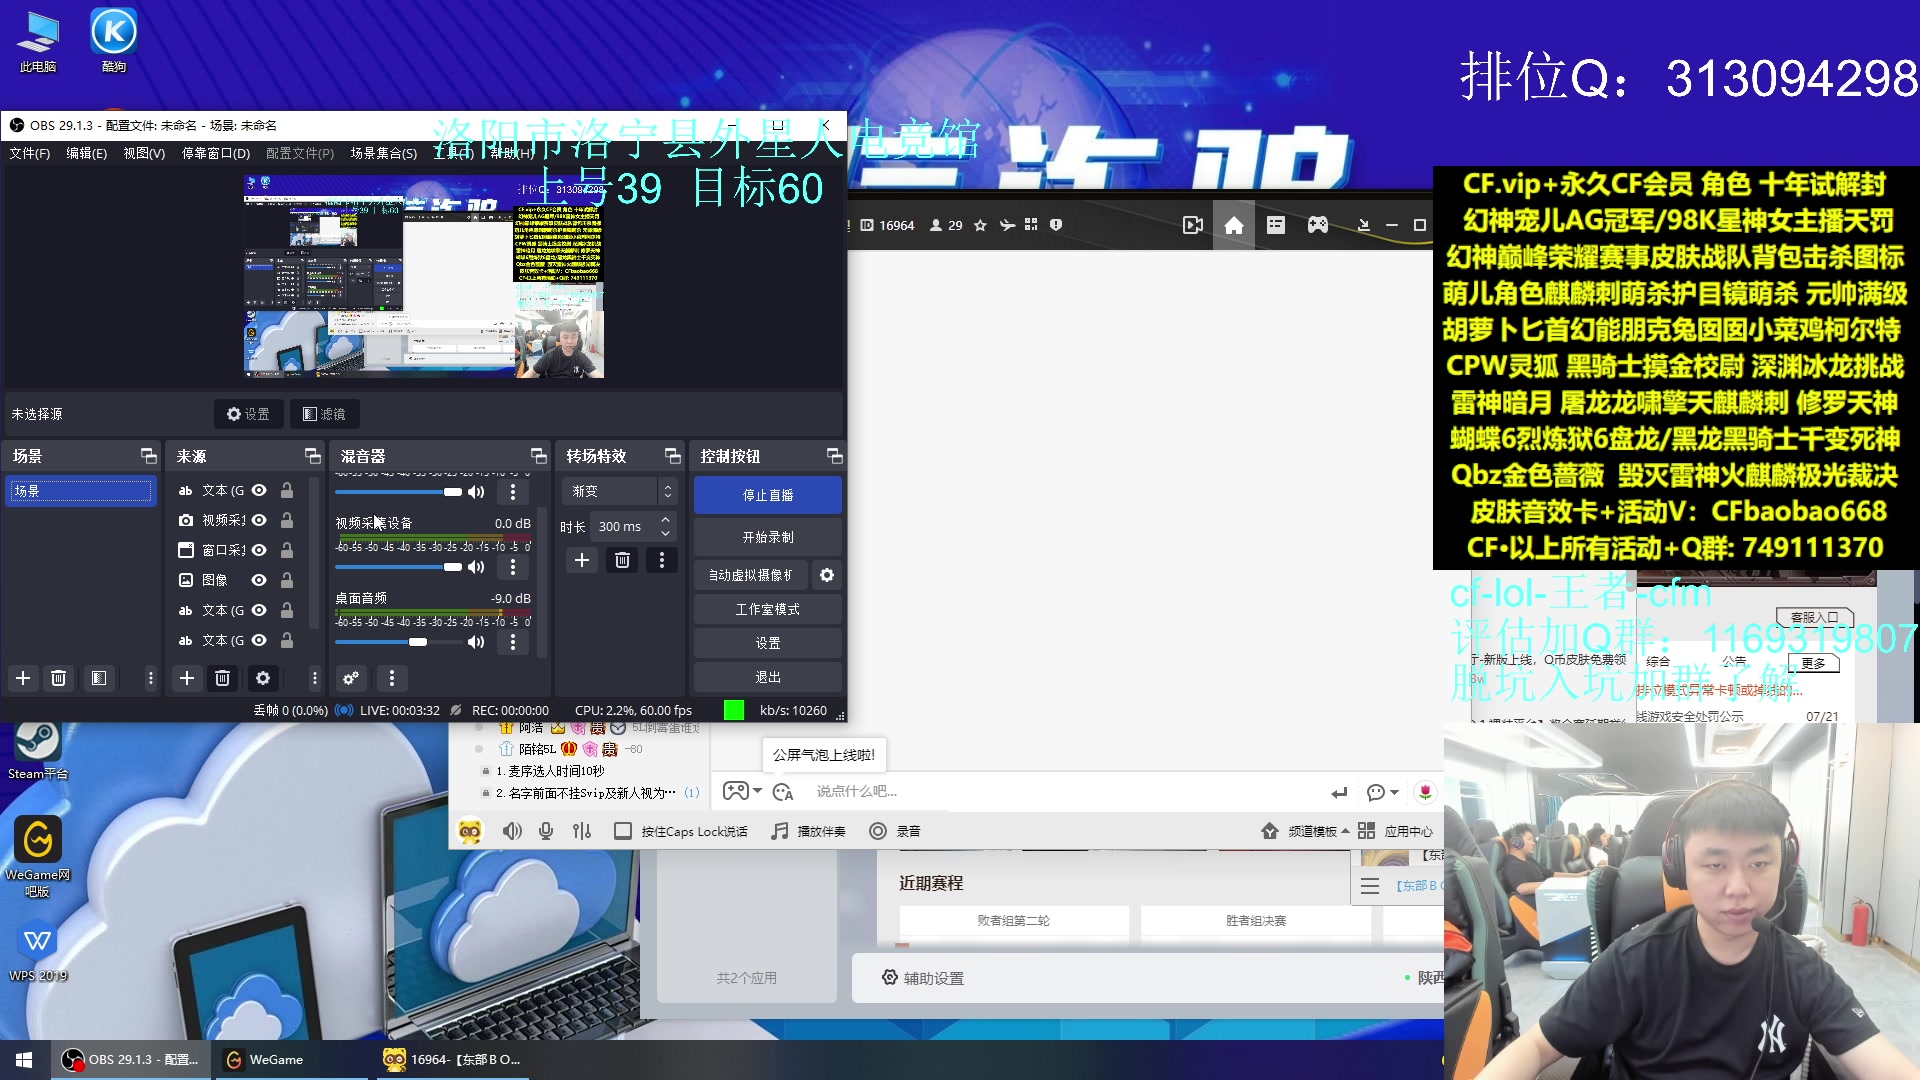The height and width of the screenshot is (1080, 1920).
Task: Mute the 桌面音频 speaker icon
Action: click(x=476, y=642)
